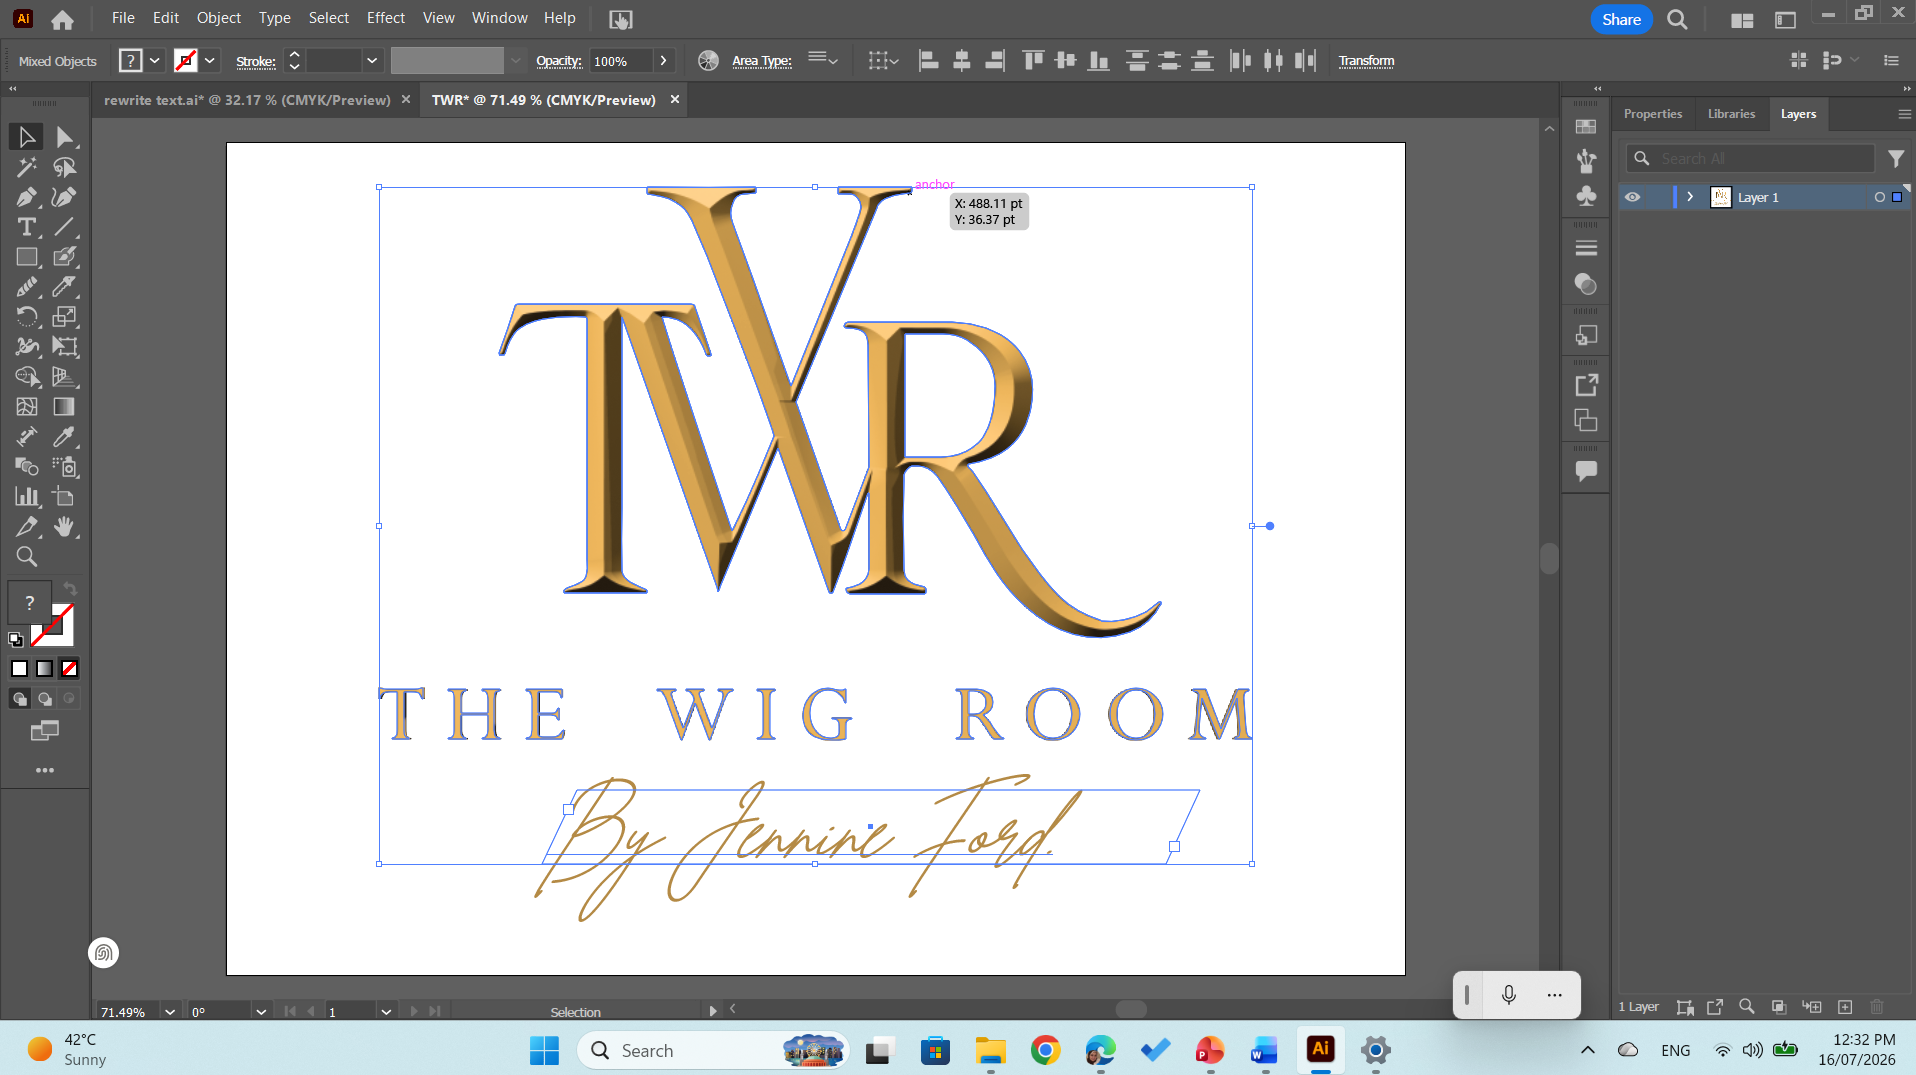Select the Type tool
Image resolution: width=1916 pixels, height=1075 pixels.
(27, 227)
